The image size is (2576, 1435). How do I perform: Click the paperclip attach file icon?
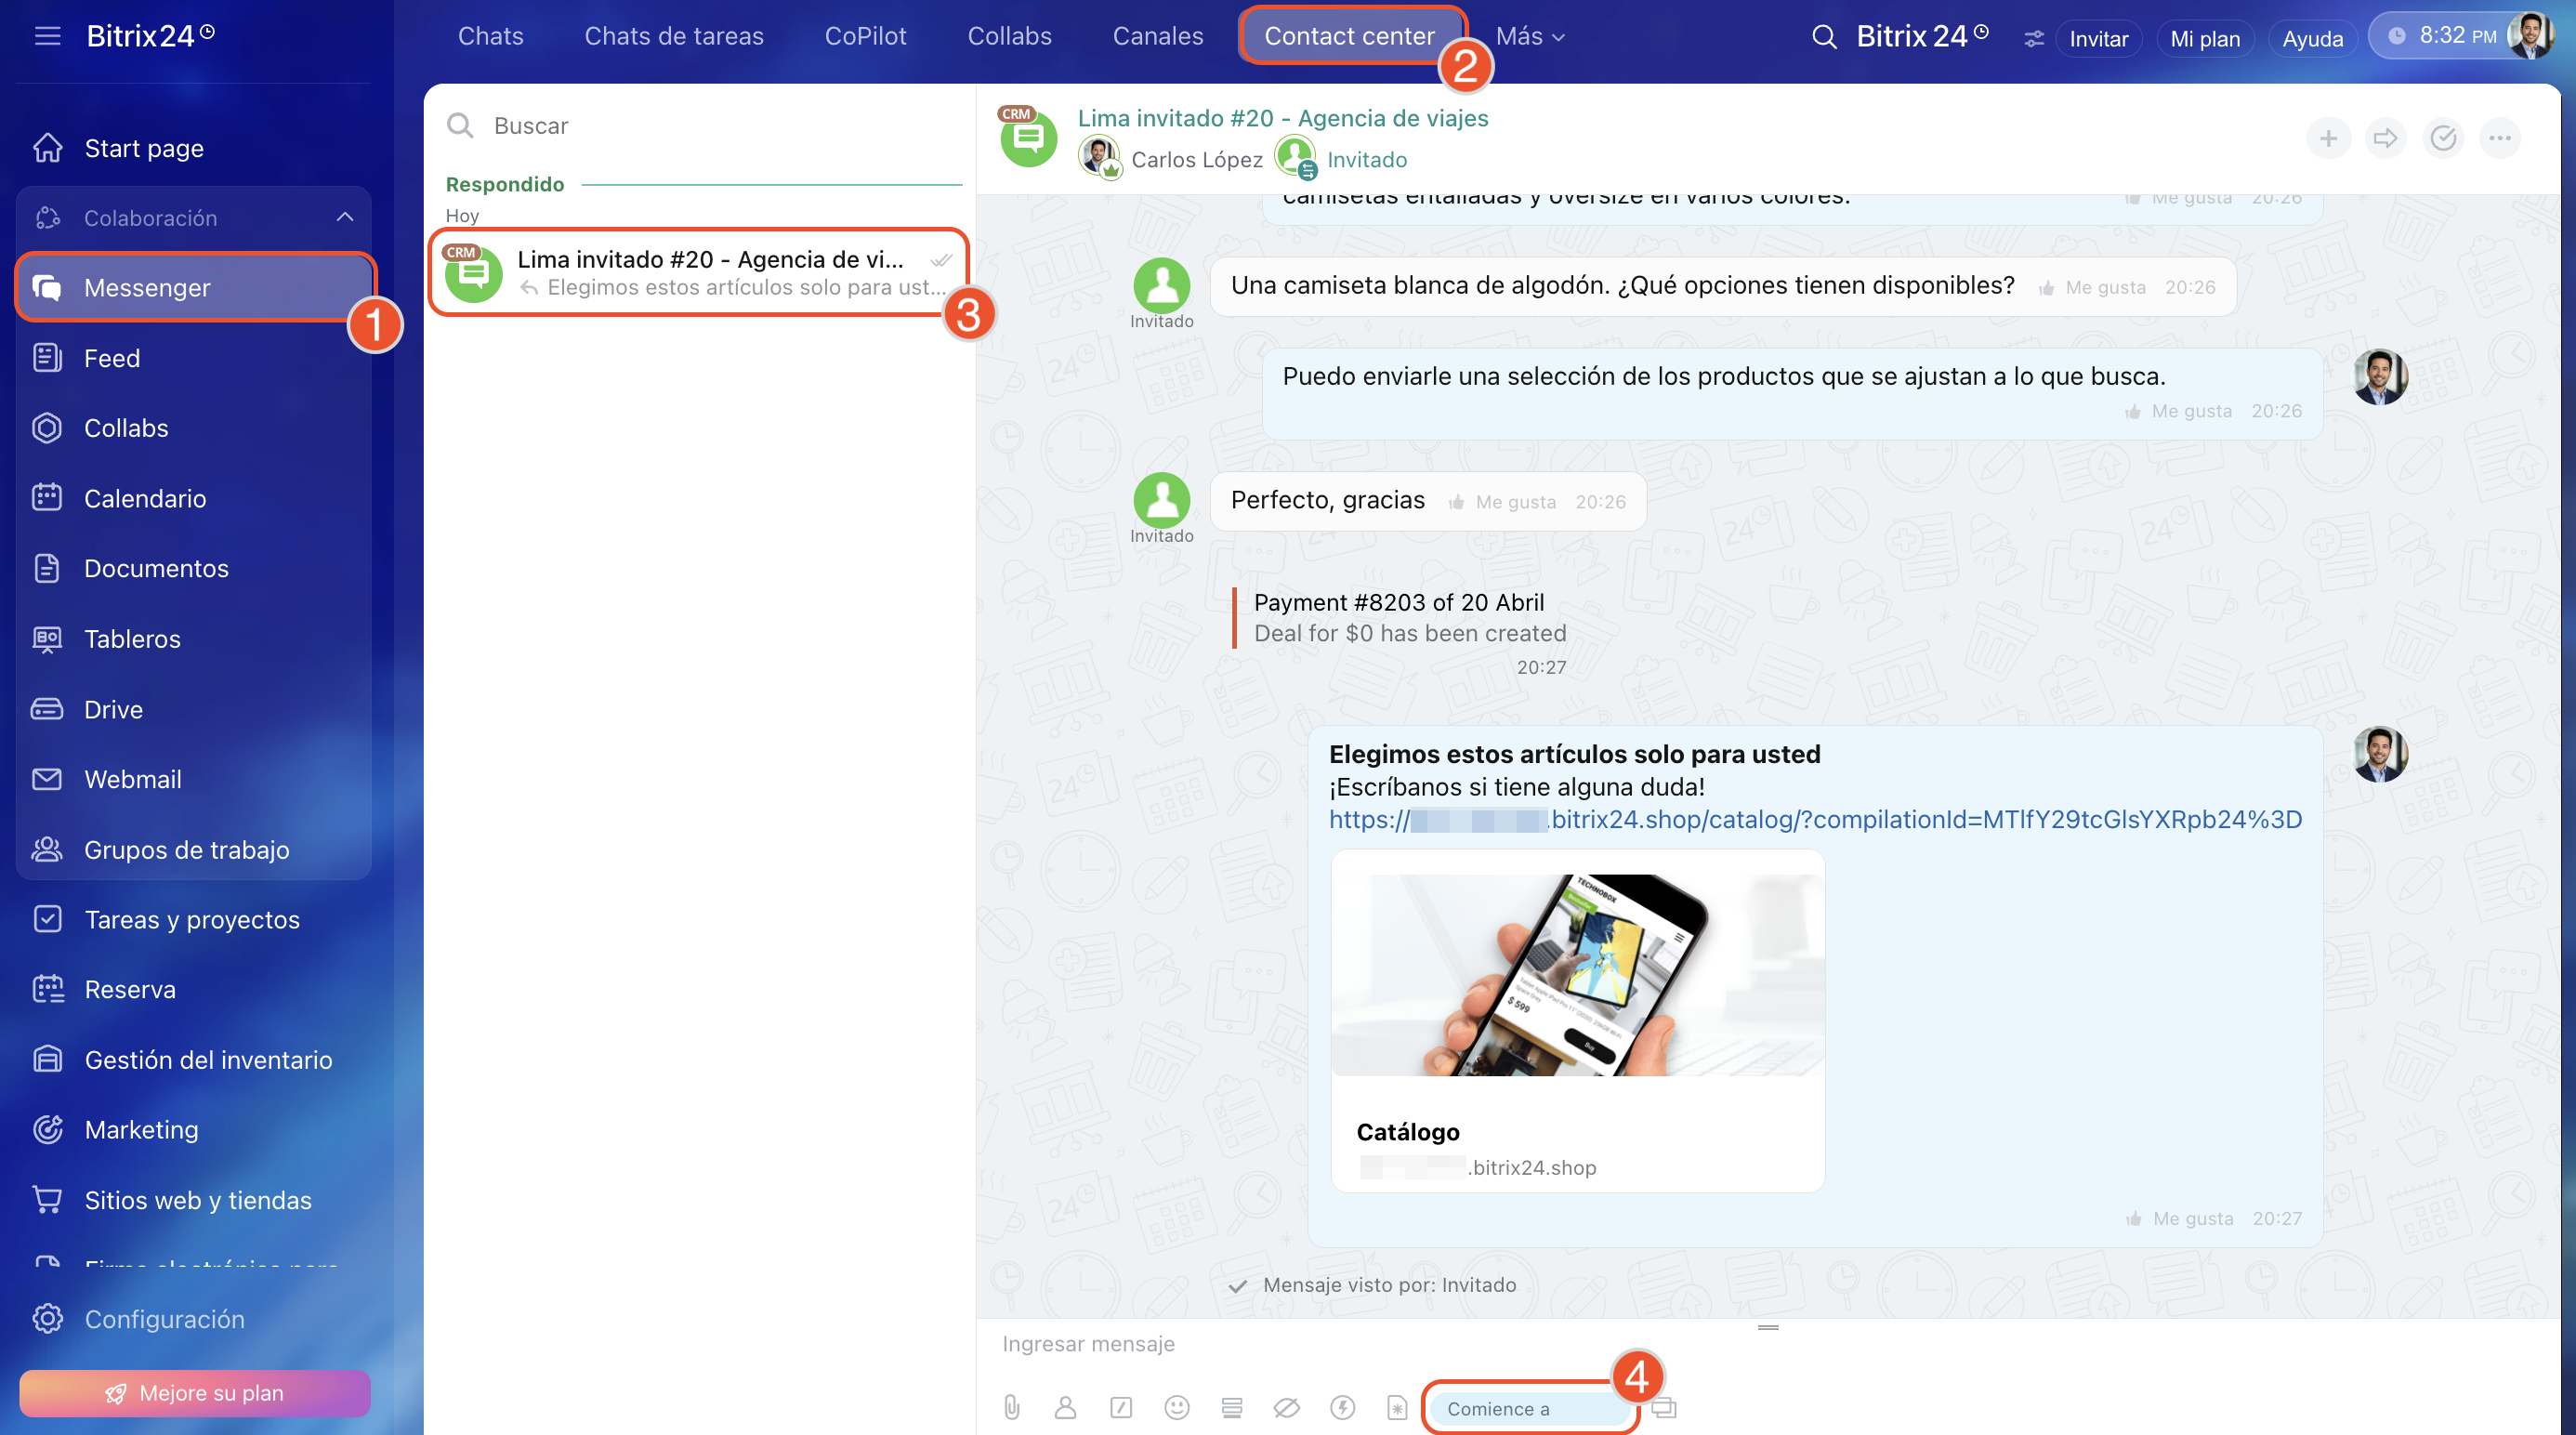pyautogui.click(x=1012, y=1408)
